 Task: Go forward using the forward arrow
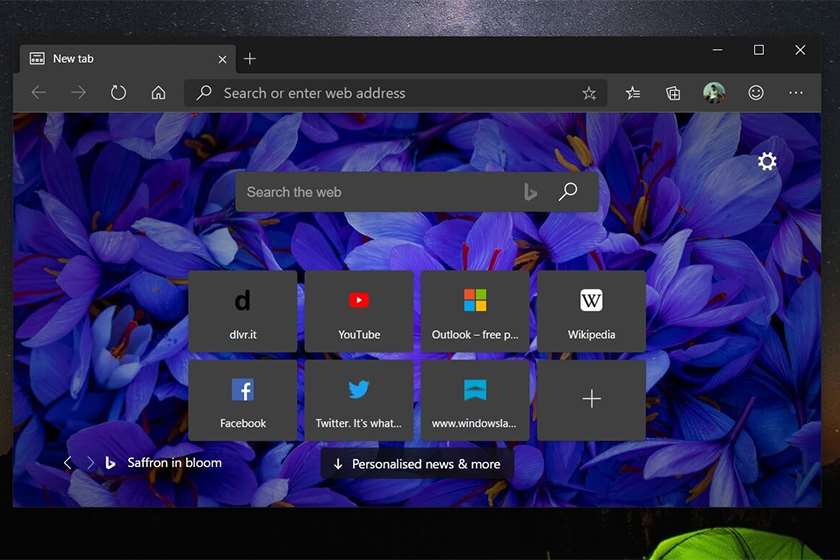[x=78, y=93]
